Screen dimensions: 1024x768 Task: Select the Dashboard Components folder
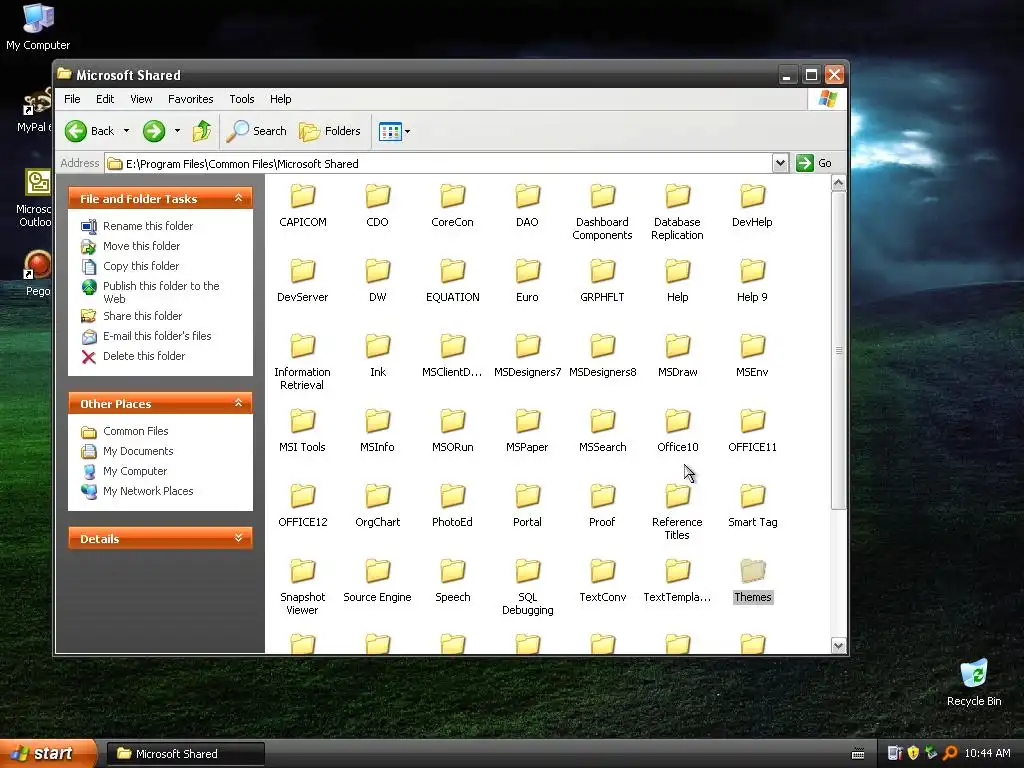tap(602, 196)
